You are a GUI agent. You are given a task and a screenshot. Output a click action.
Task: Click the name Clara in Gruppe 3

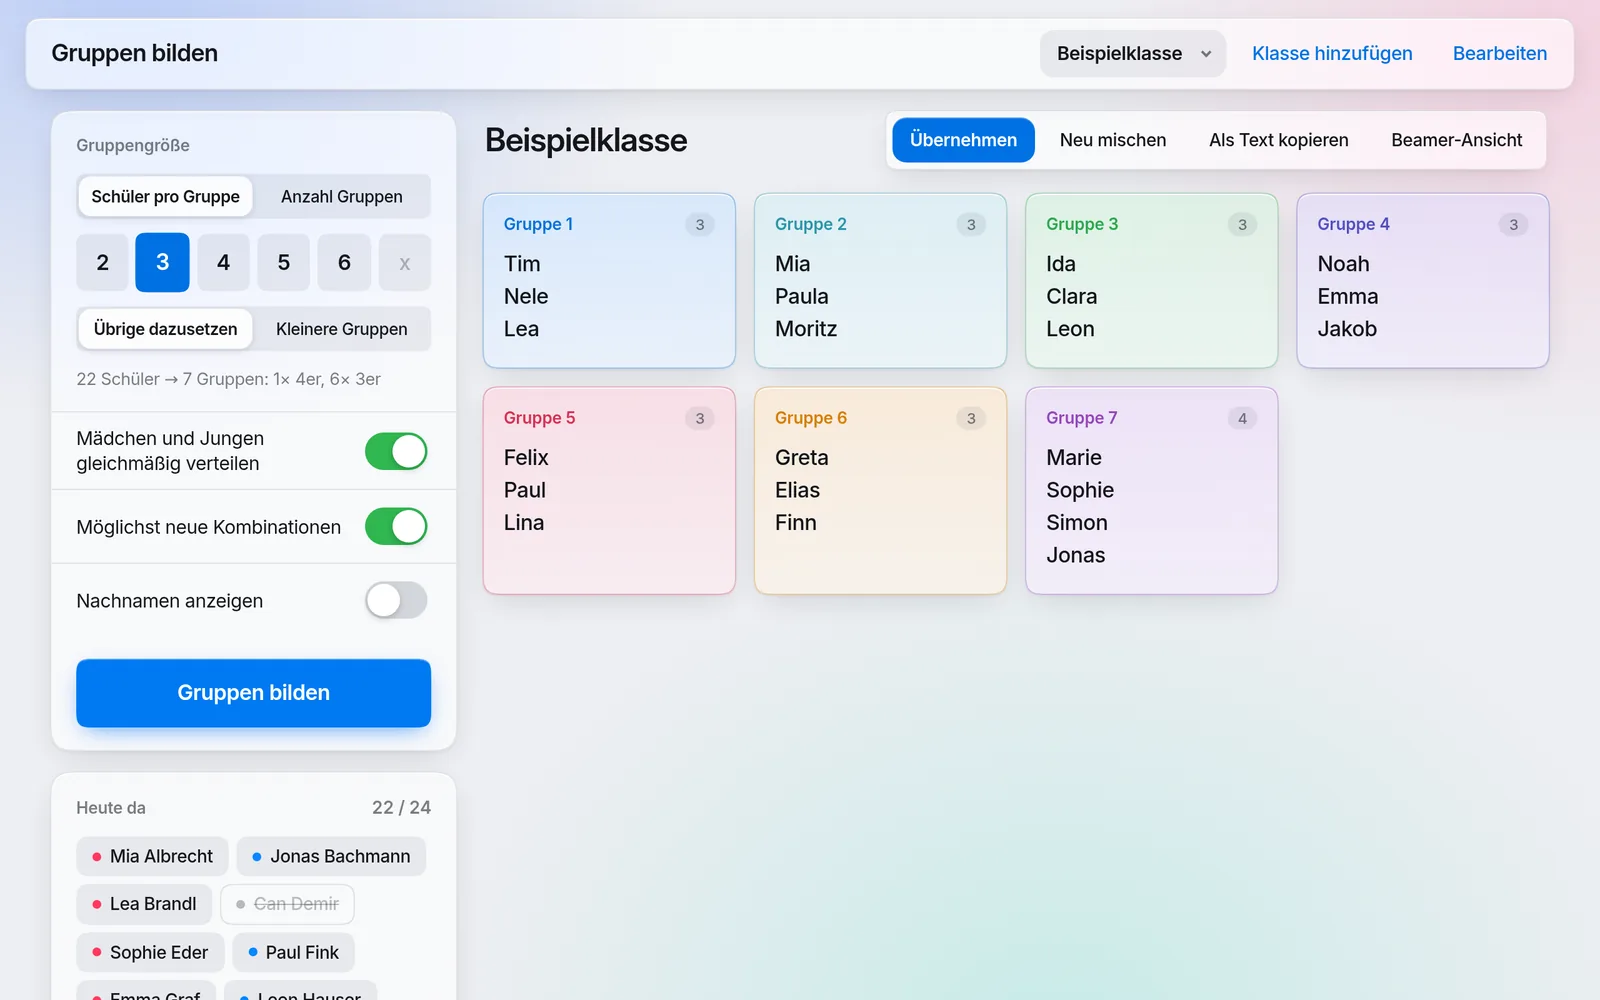pos(1072,297)
